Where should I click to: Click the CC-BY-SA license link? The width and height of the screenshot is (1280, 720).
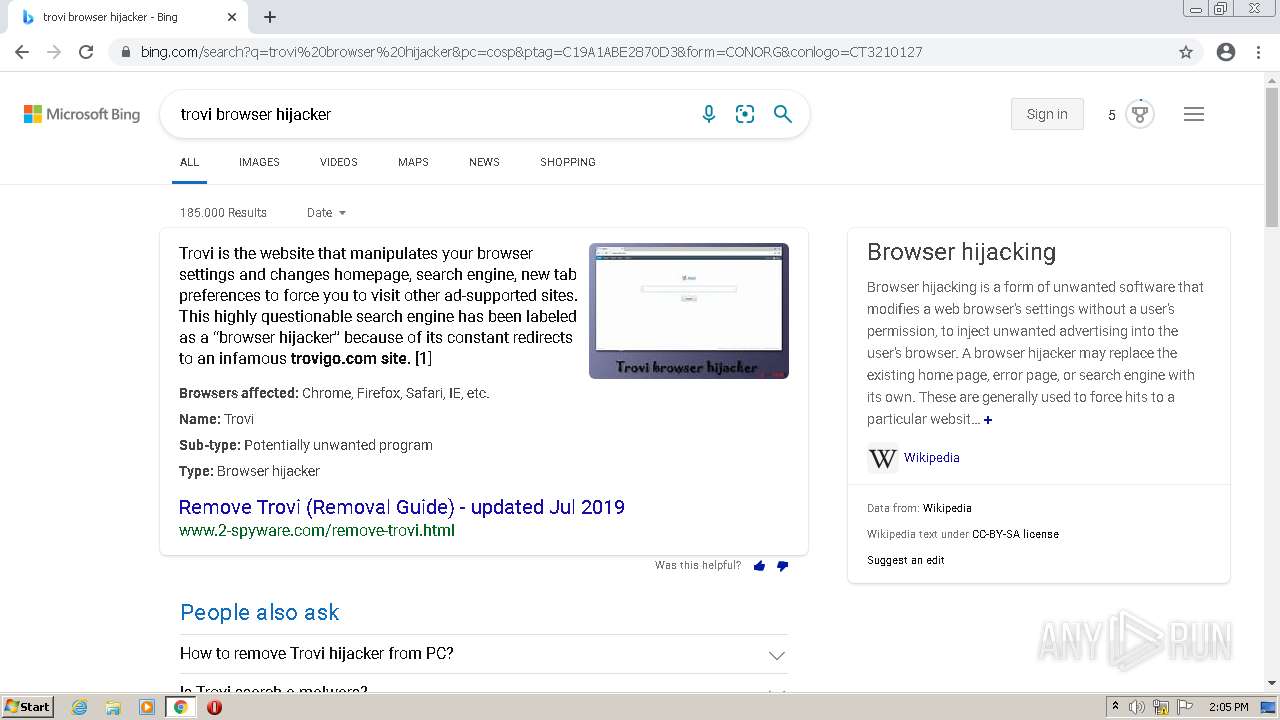(x=1015, y=534)
